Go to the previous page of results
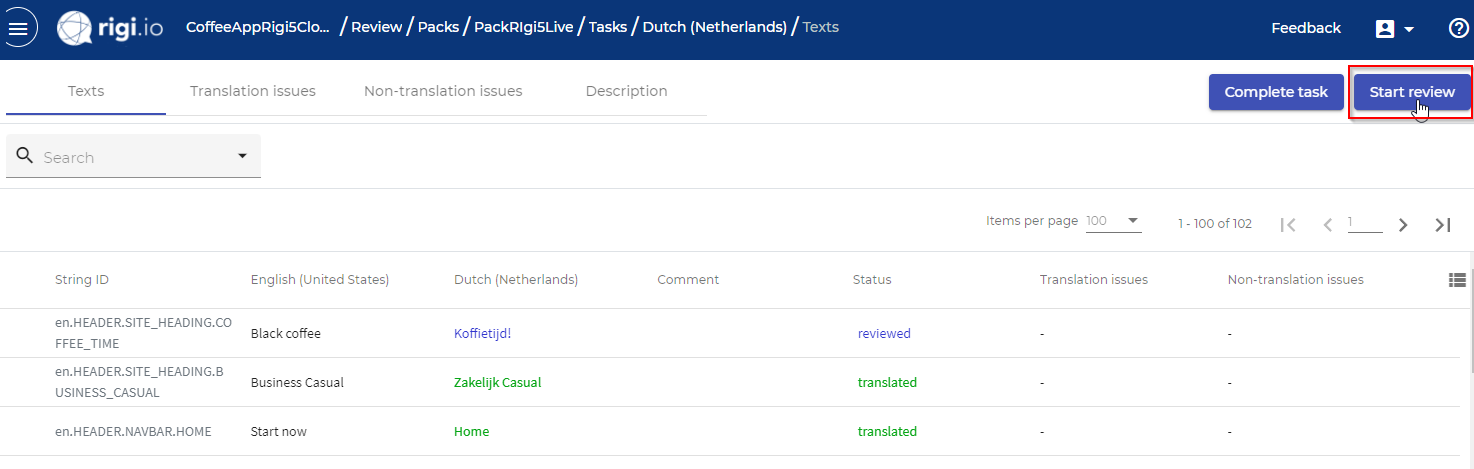Viewport: 1474px width, 469px height. coord(1328,225)
